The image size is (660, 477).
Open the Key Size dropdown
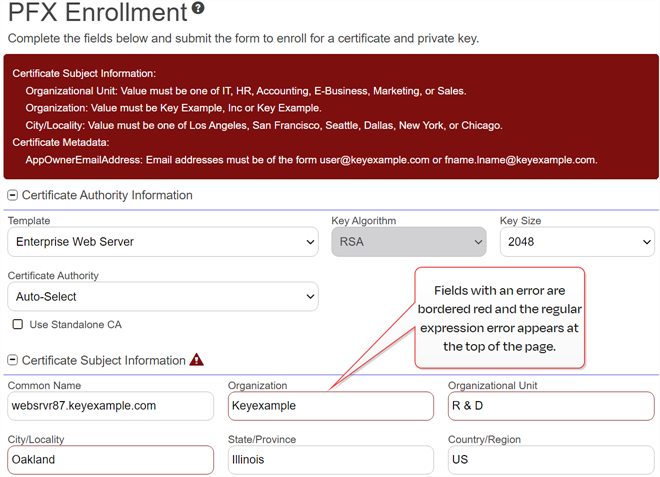577,242
